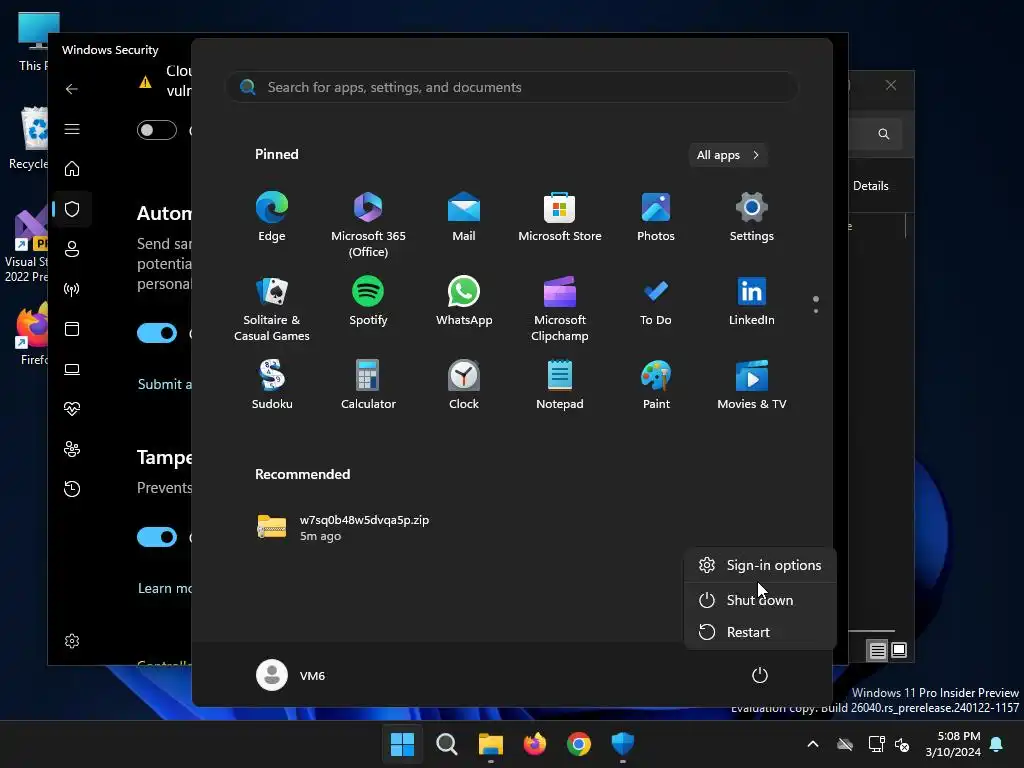This screenshot has width=1024, height=768.
Task: Open Firefox from the taskbar
Action: pyautogui.click(x=535, y=744)
